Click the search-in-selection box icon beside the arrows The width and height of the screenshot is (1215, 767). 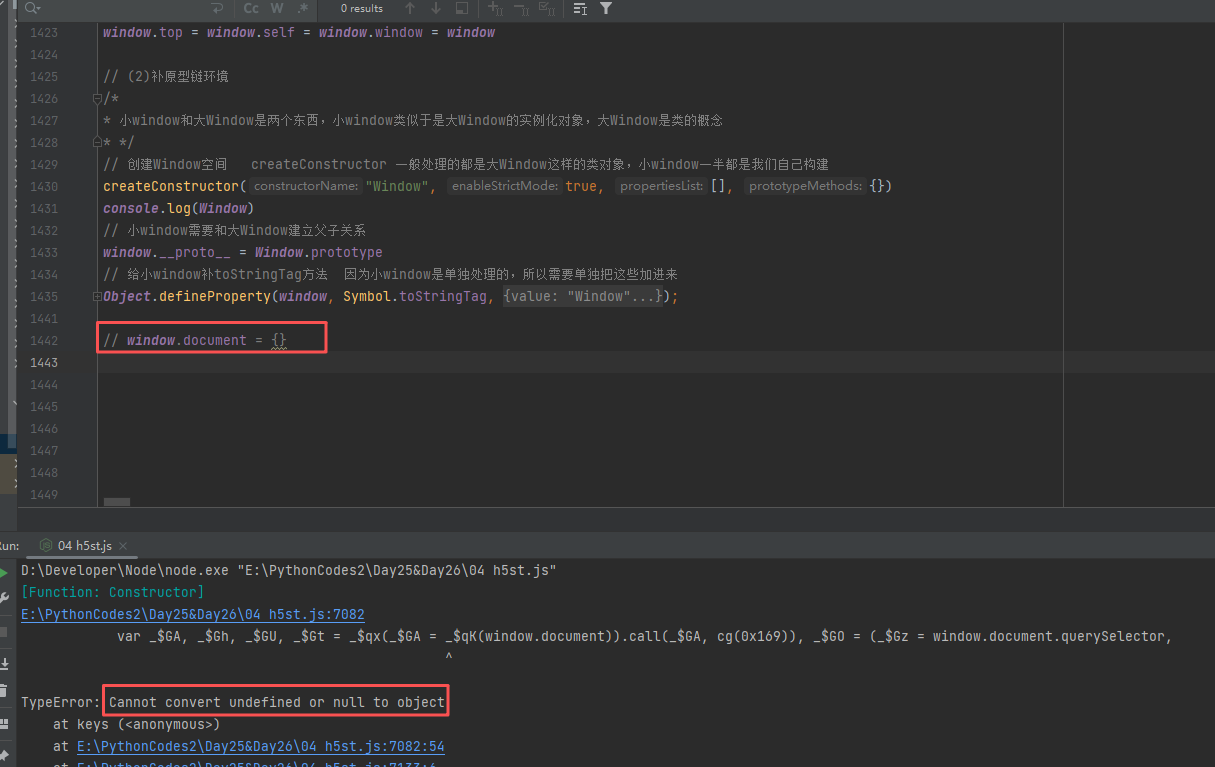[x=461, y=8]
